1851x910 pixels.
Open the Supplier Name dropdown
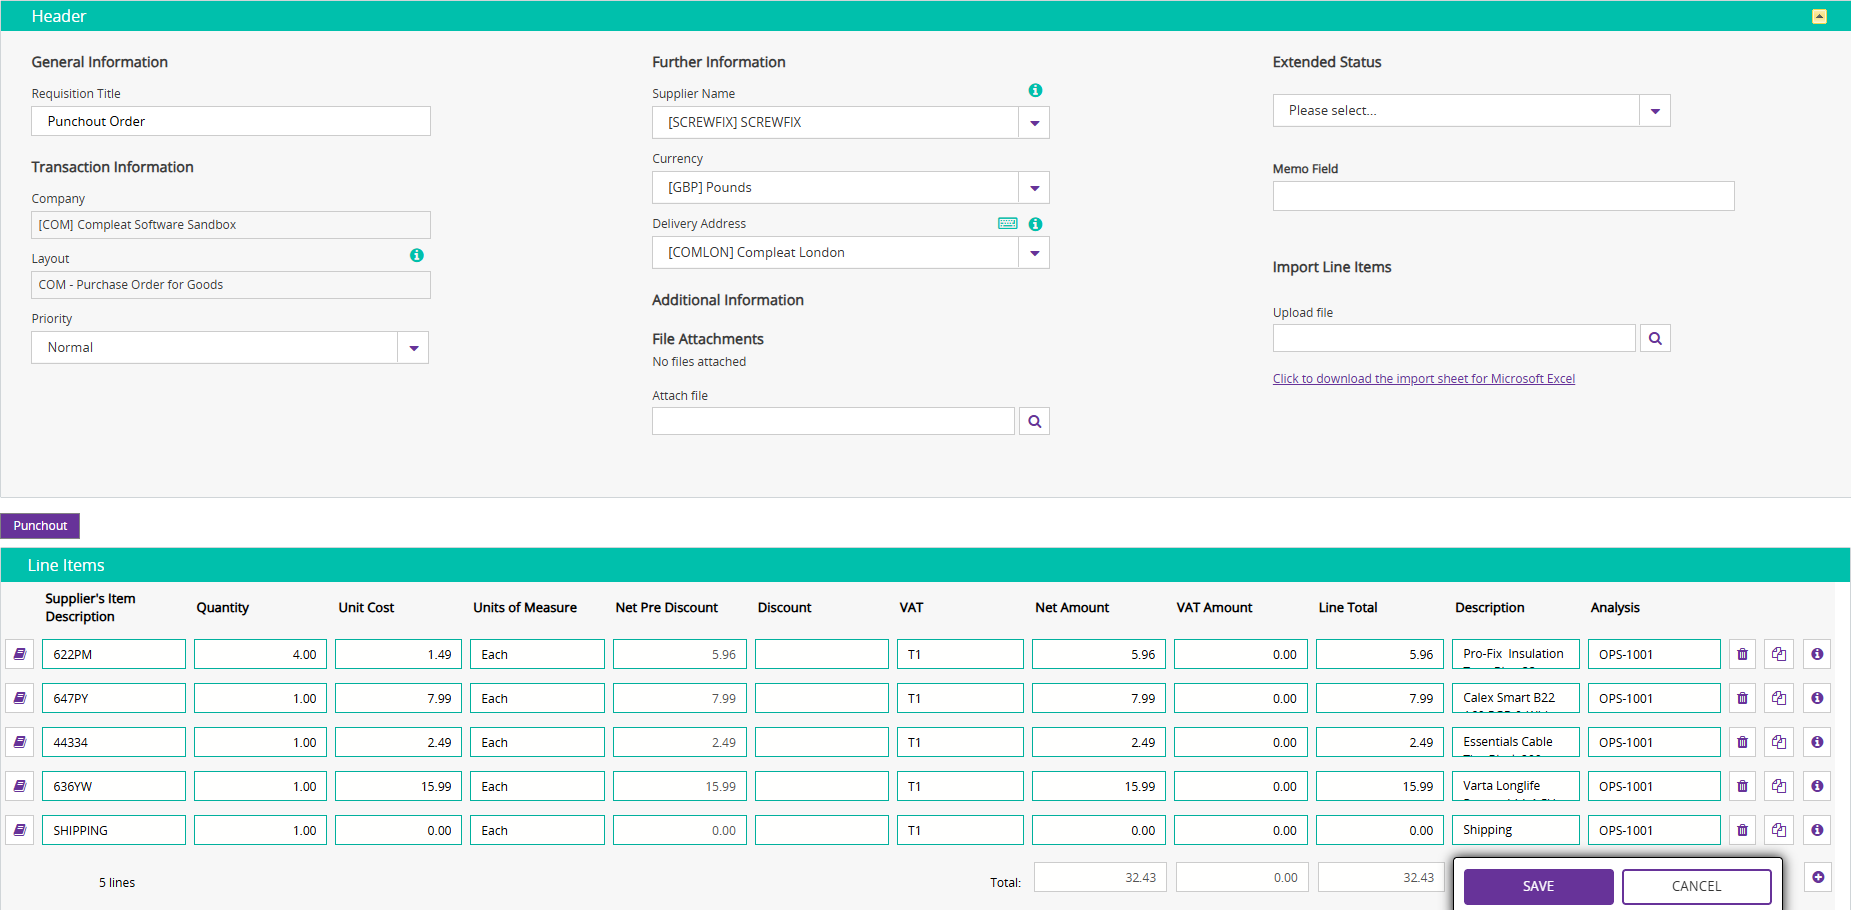click(1034, 122)
